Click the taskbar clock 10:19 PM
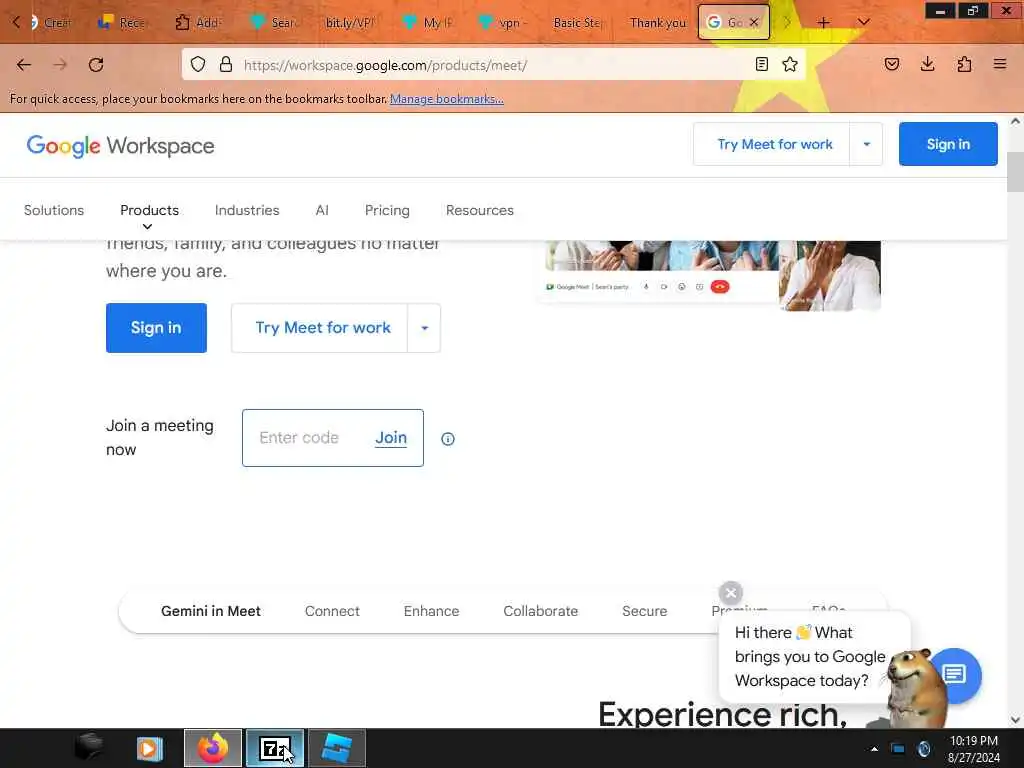Viewport: 1024px width, 768px height. [x=973, y=741]
